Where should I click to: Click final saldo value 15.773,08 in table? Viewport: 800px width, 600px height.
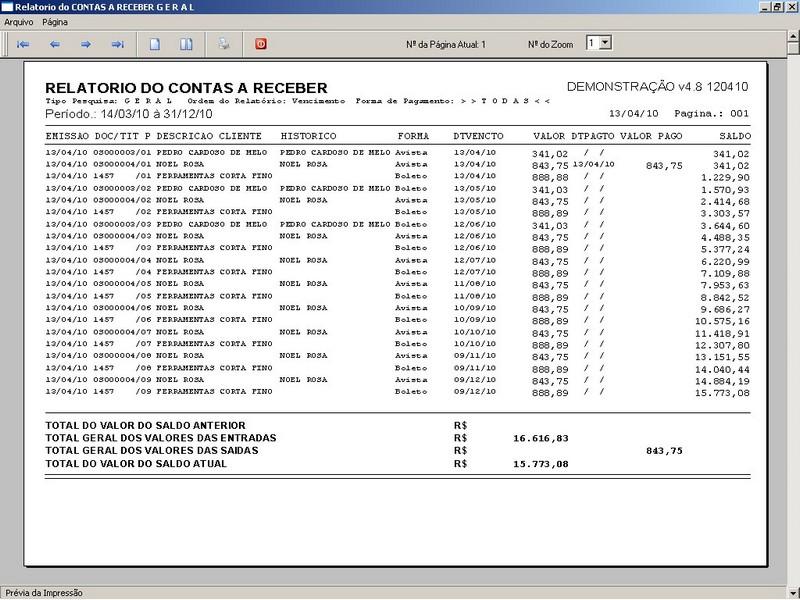722,393
